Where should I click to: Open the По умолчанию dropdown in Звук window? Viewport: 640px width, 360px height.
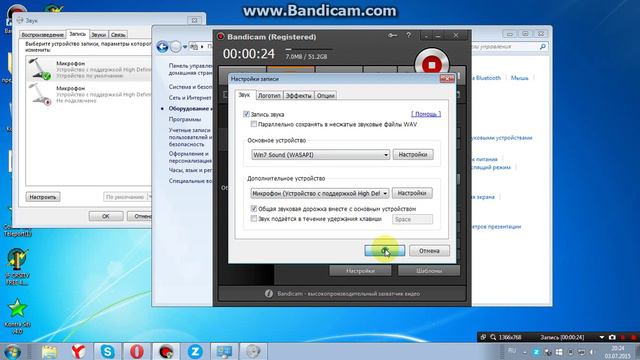click(x=128, y=197)
